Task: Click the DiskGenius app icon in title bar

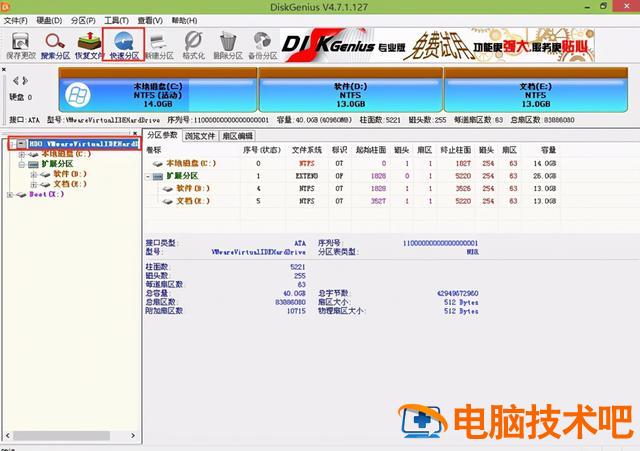Action: pos(5,7)
